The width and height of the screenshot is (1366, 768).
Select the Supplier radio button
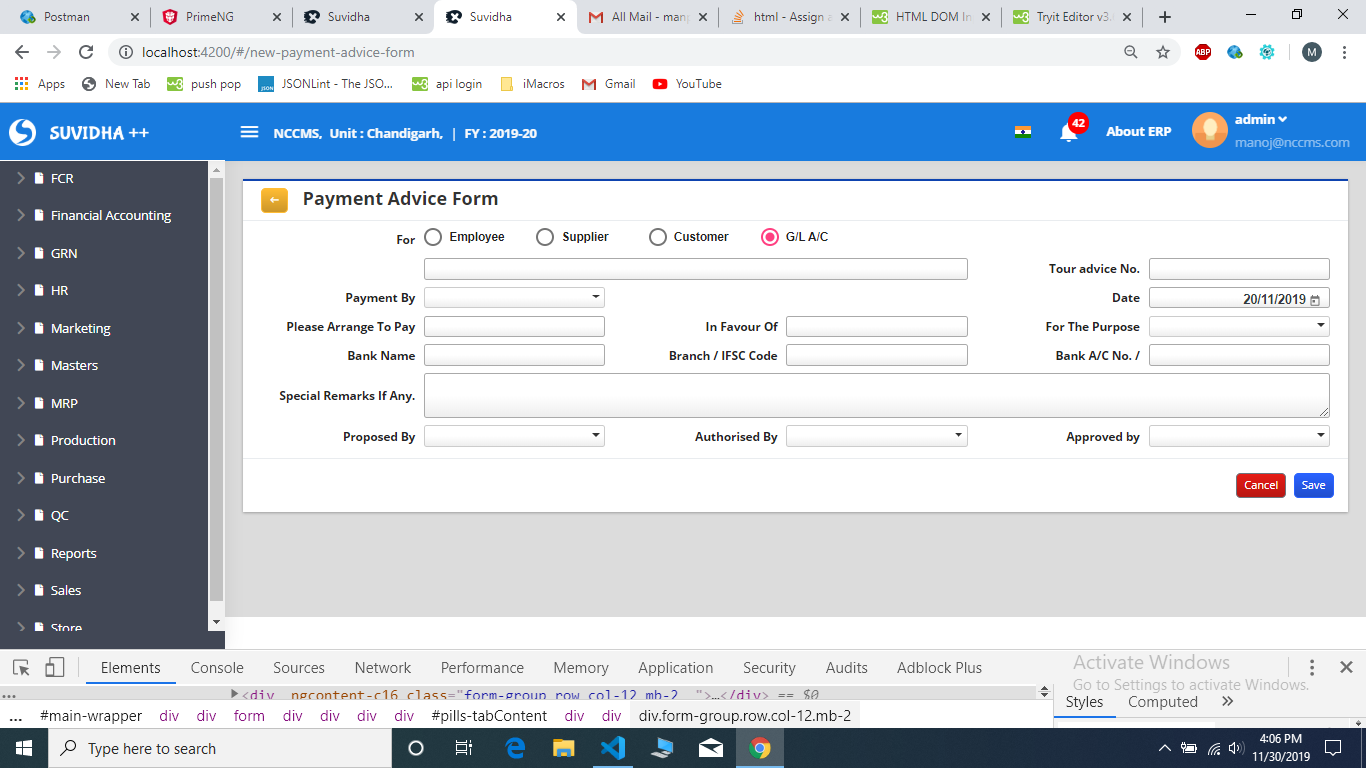[x=545, y=237]
